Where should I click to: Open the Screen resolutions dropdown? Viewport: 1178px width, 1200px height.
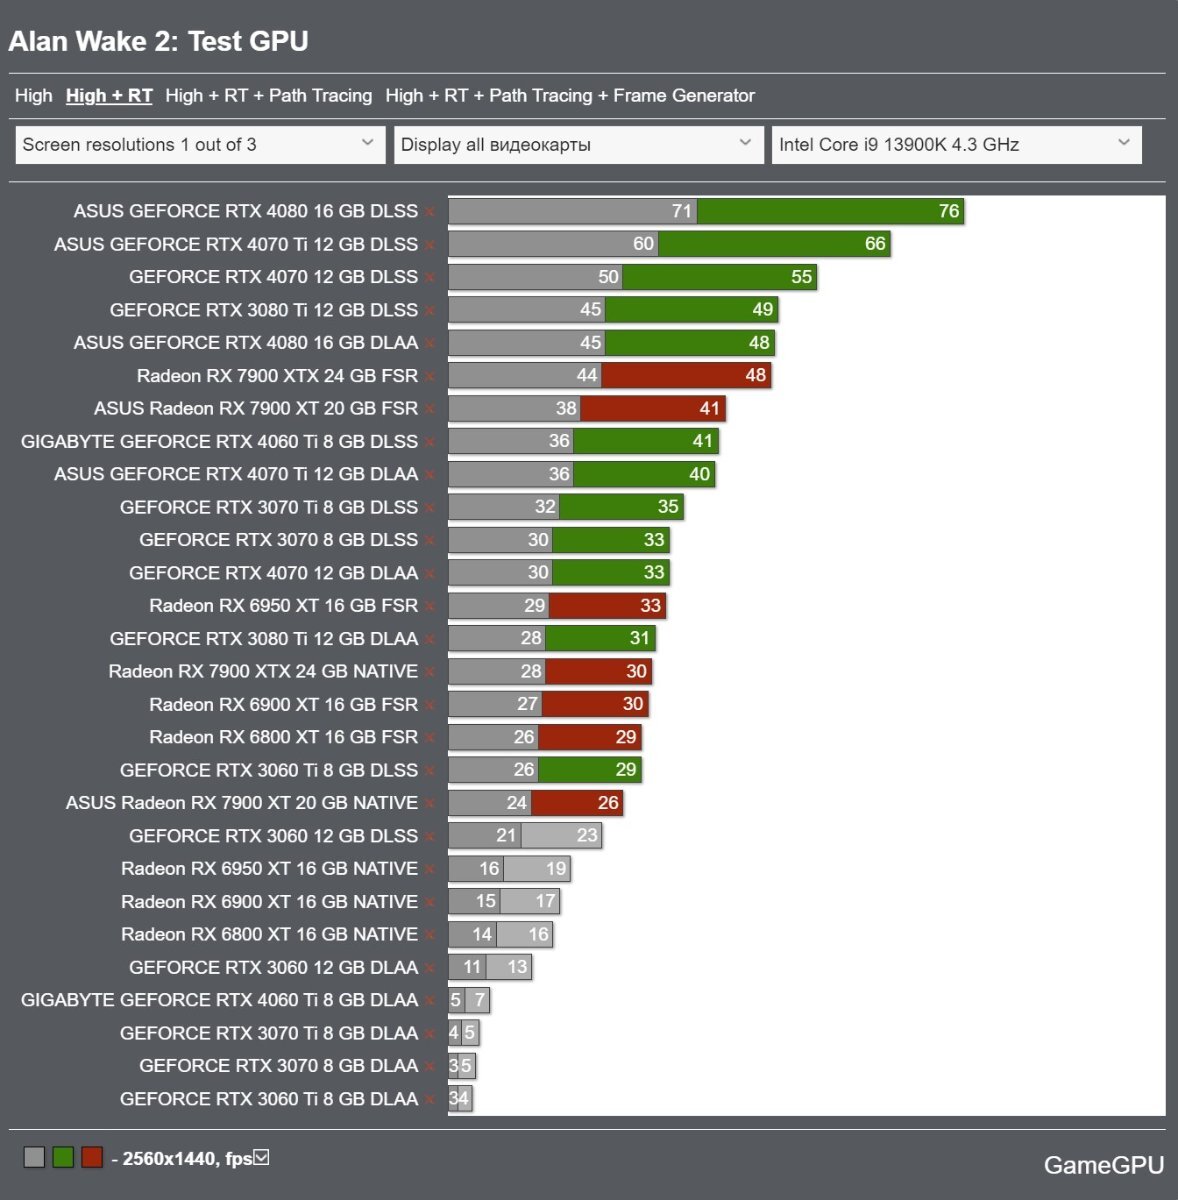pos(200,145)
